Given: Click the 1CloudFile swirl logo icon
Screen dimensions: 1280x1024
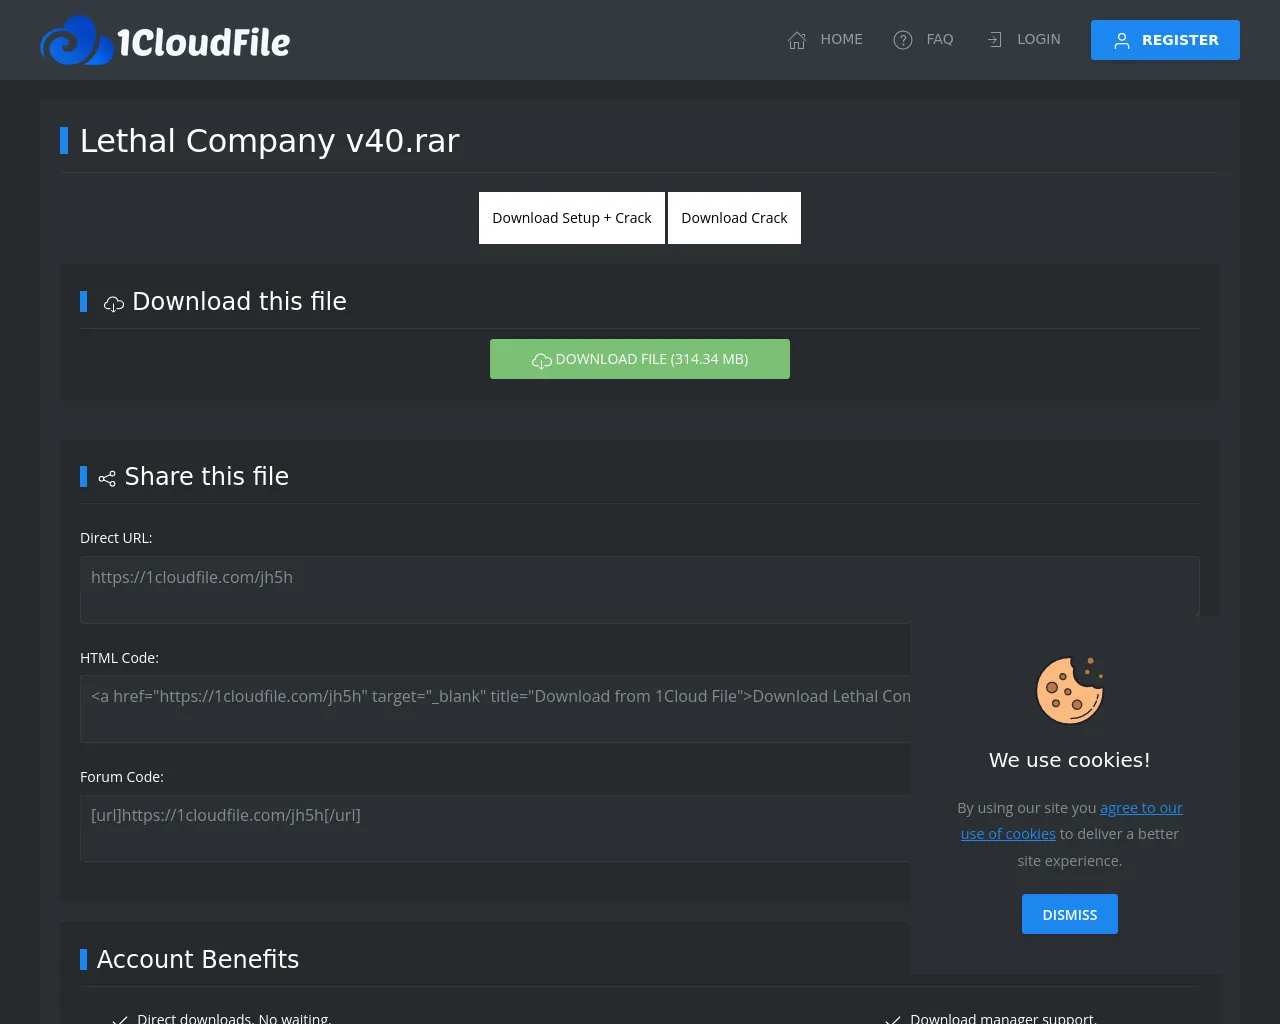Looking at the screenshot, I should tap(76, 41).
